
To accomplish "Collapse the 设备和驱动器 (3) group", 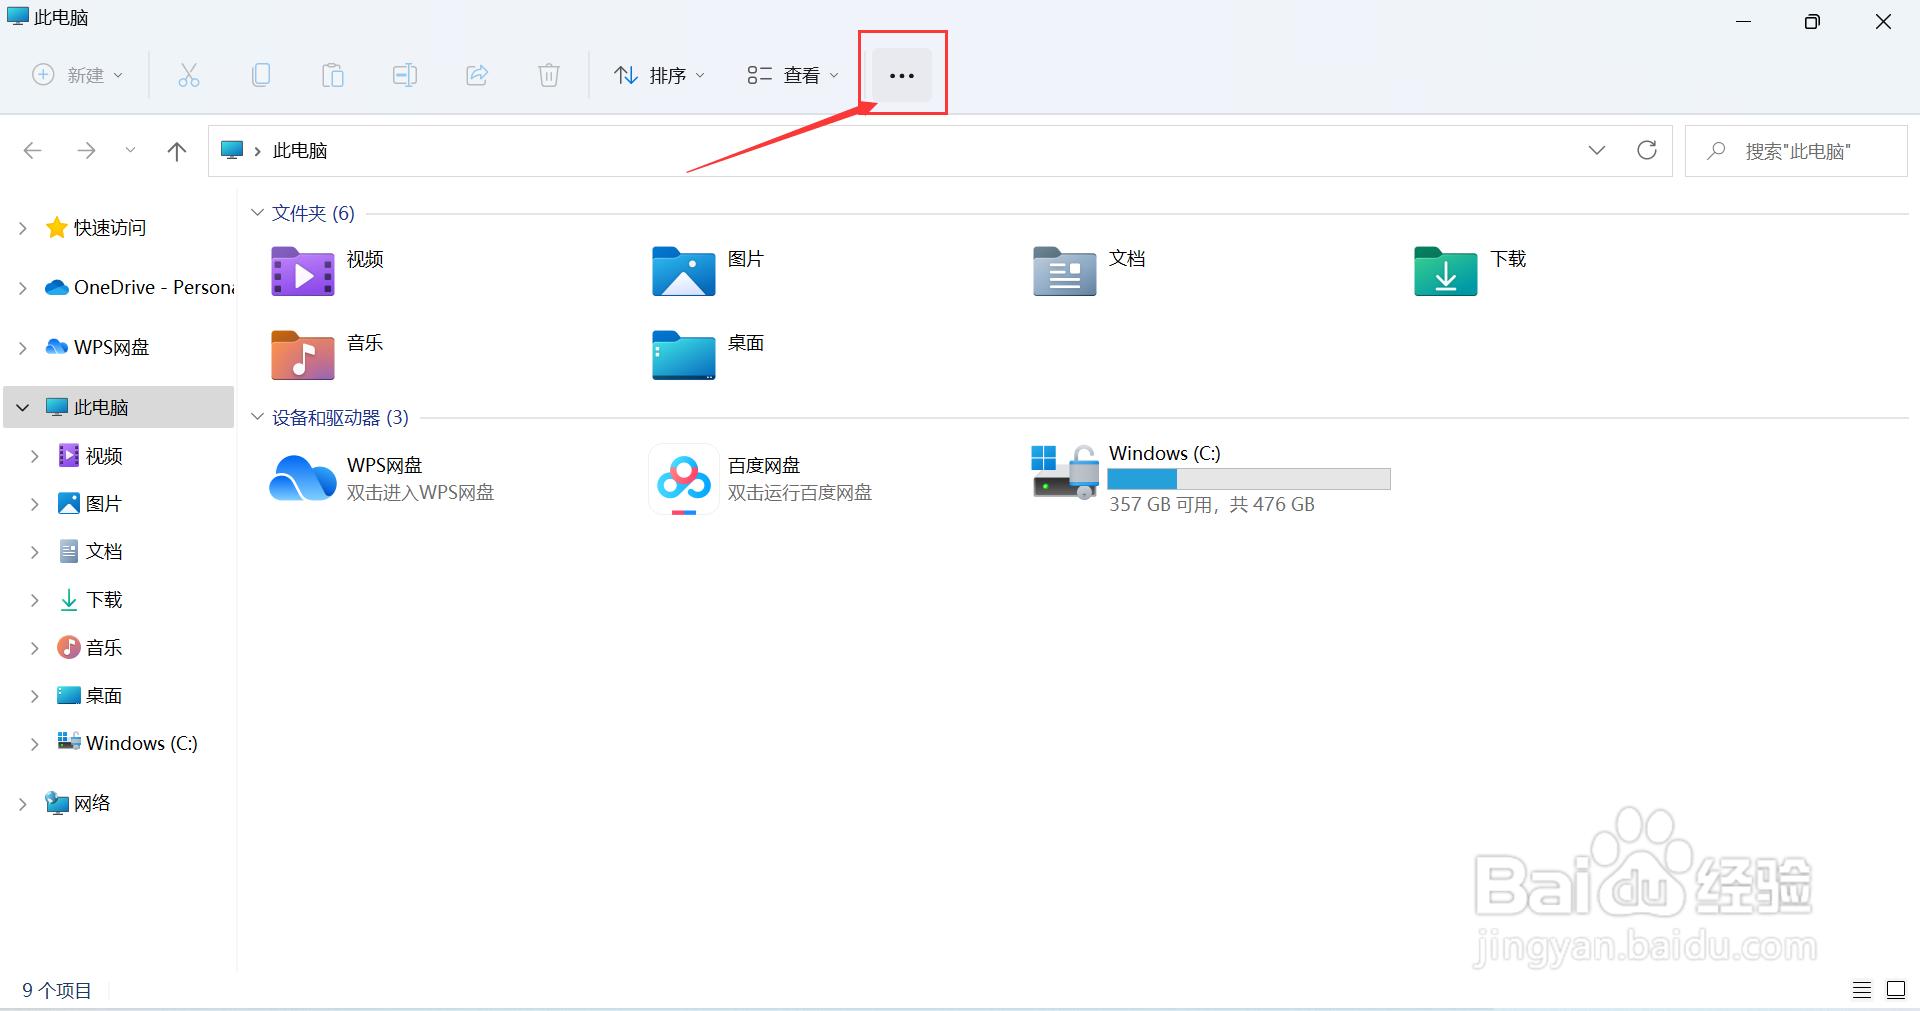I will (257, 417).
